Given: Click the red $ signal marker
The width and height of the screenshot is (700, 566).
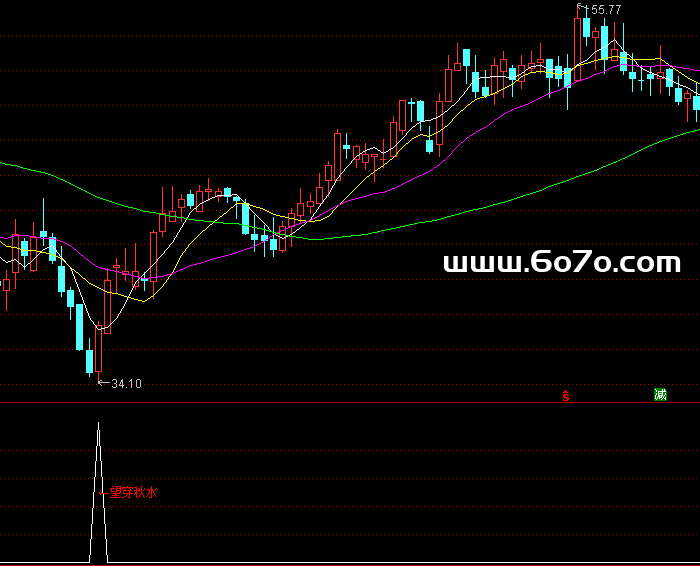Looking at the screenshot, I should point(566,396).
